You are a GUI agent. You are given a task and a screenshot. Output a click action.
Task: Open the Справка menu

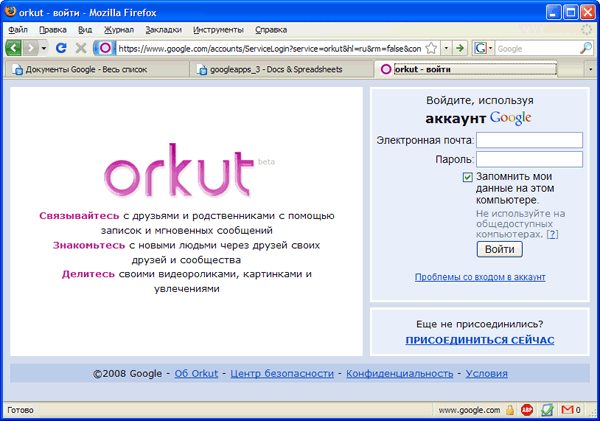pos(271,30)
